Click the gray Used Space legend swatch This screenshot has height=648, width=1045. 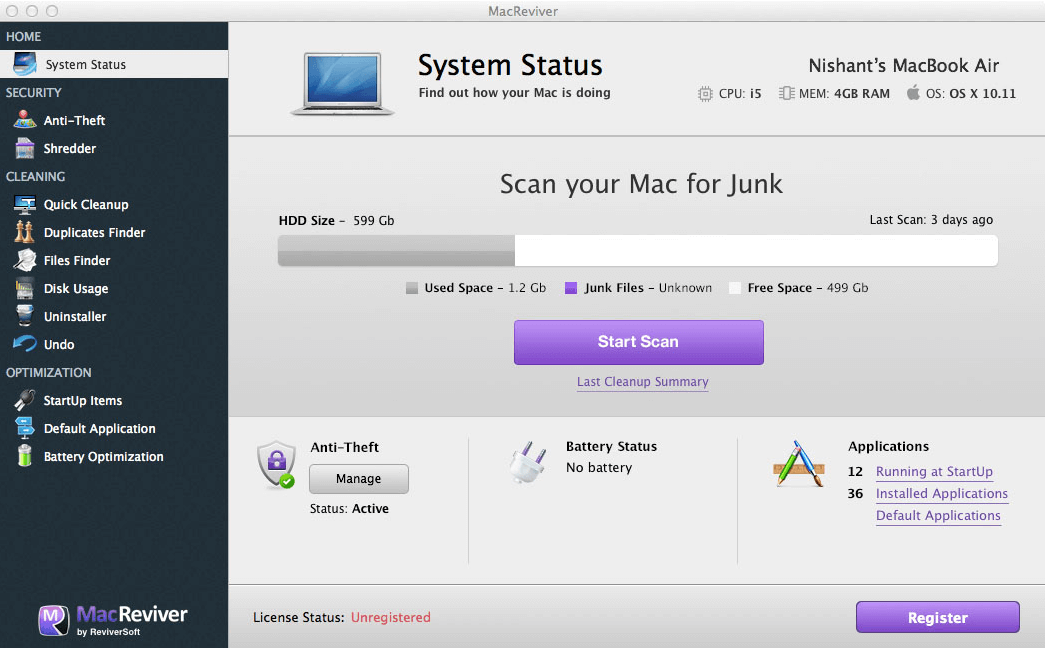coord(412,288)
